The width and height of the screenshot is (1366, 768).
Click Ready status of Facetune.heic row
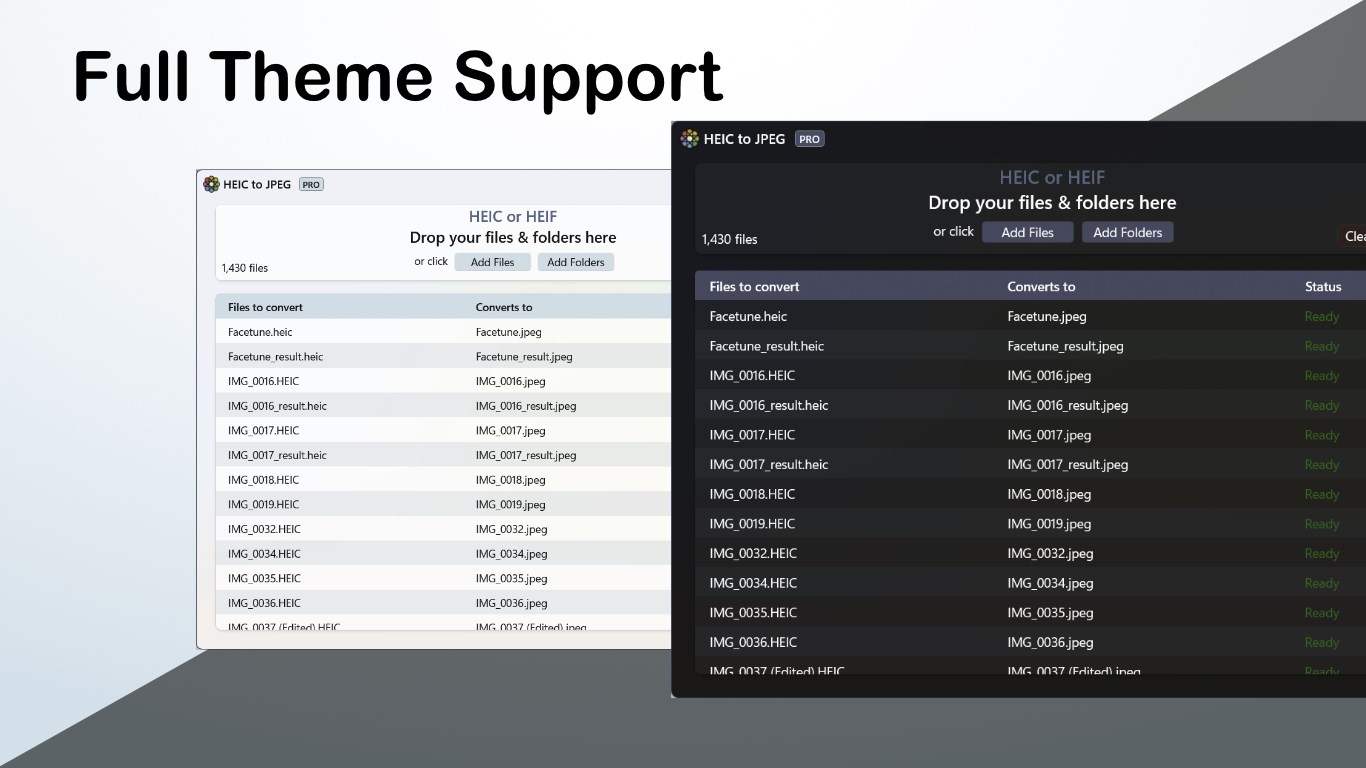coord(1322,316)
